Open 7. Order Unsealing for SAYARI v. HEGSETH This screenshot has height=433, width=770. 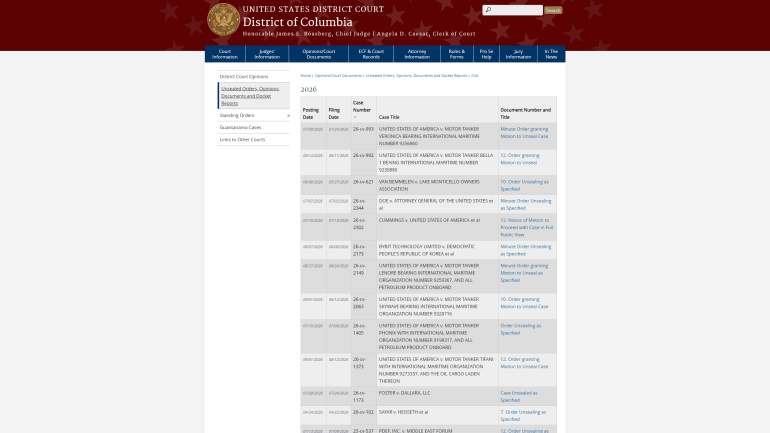[x=523, y=416]
